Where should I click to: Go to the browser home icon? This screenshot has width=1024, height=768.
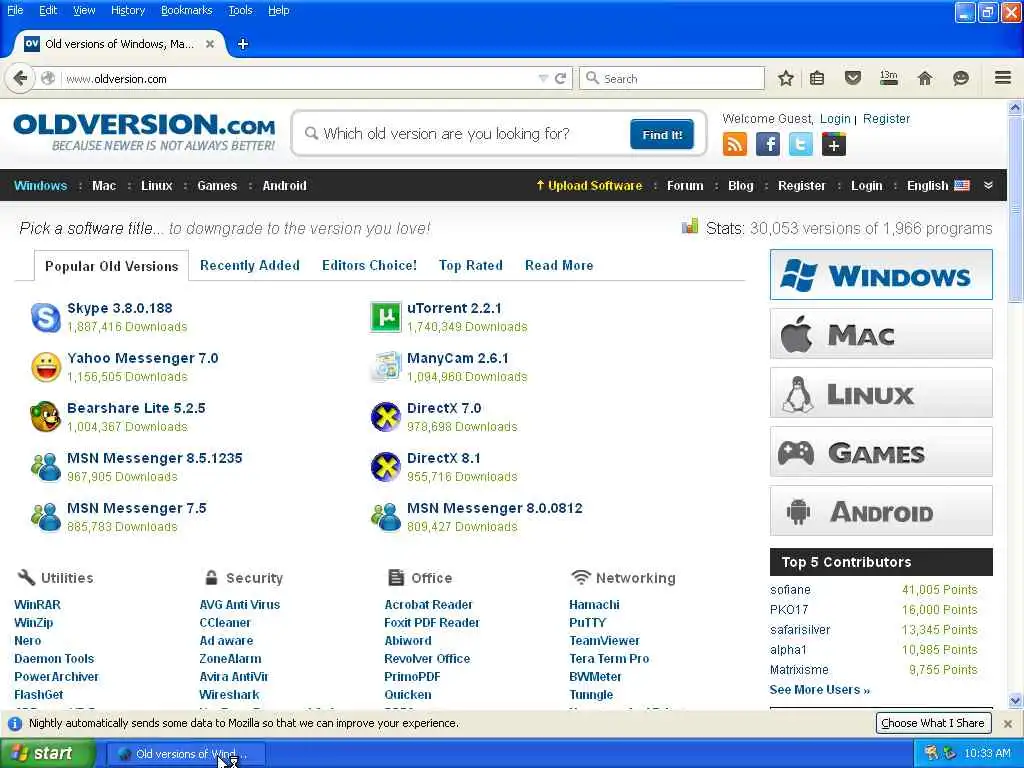click(924, 78)
